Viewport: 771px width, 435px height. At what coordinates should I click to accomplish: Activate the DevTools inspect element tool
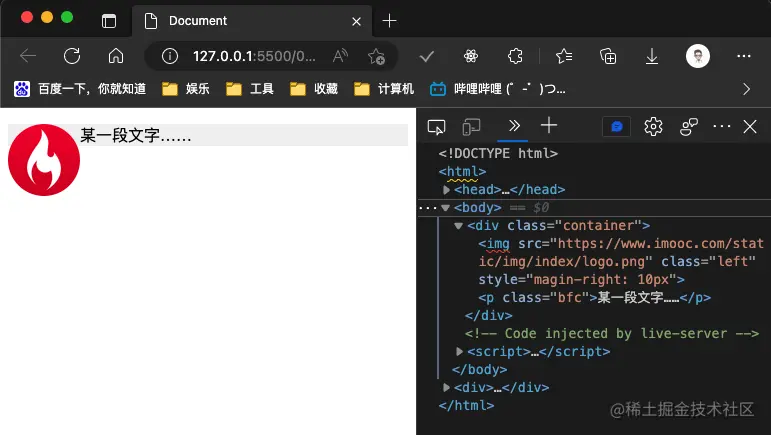pyautogui.click(x=436, y=127)
